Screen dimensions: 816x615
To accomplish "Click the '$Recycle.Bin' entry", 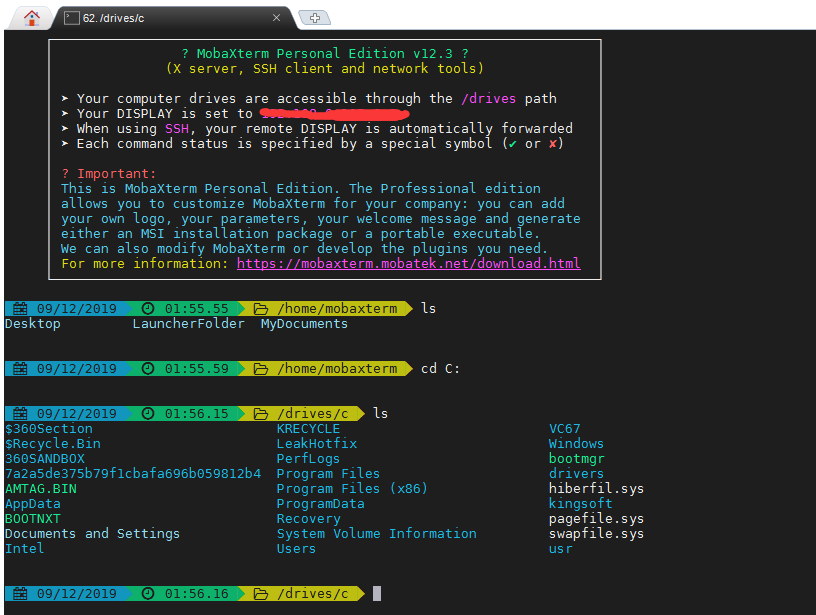I will [x=53, y=444].
